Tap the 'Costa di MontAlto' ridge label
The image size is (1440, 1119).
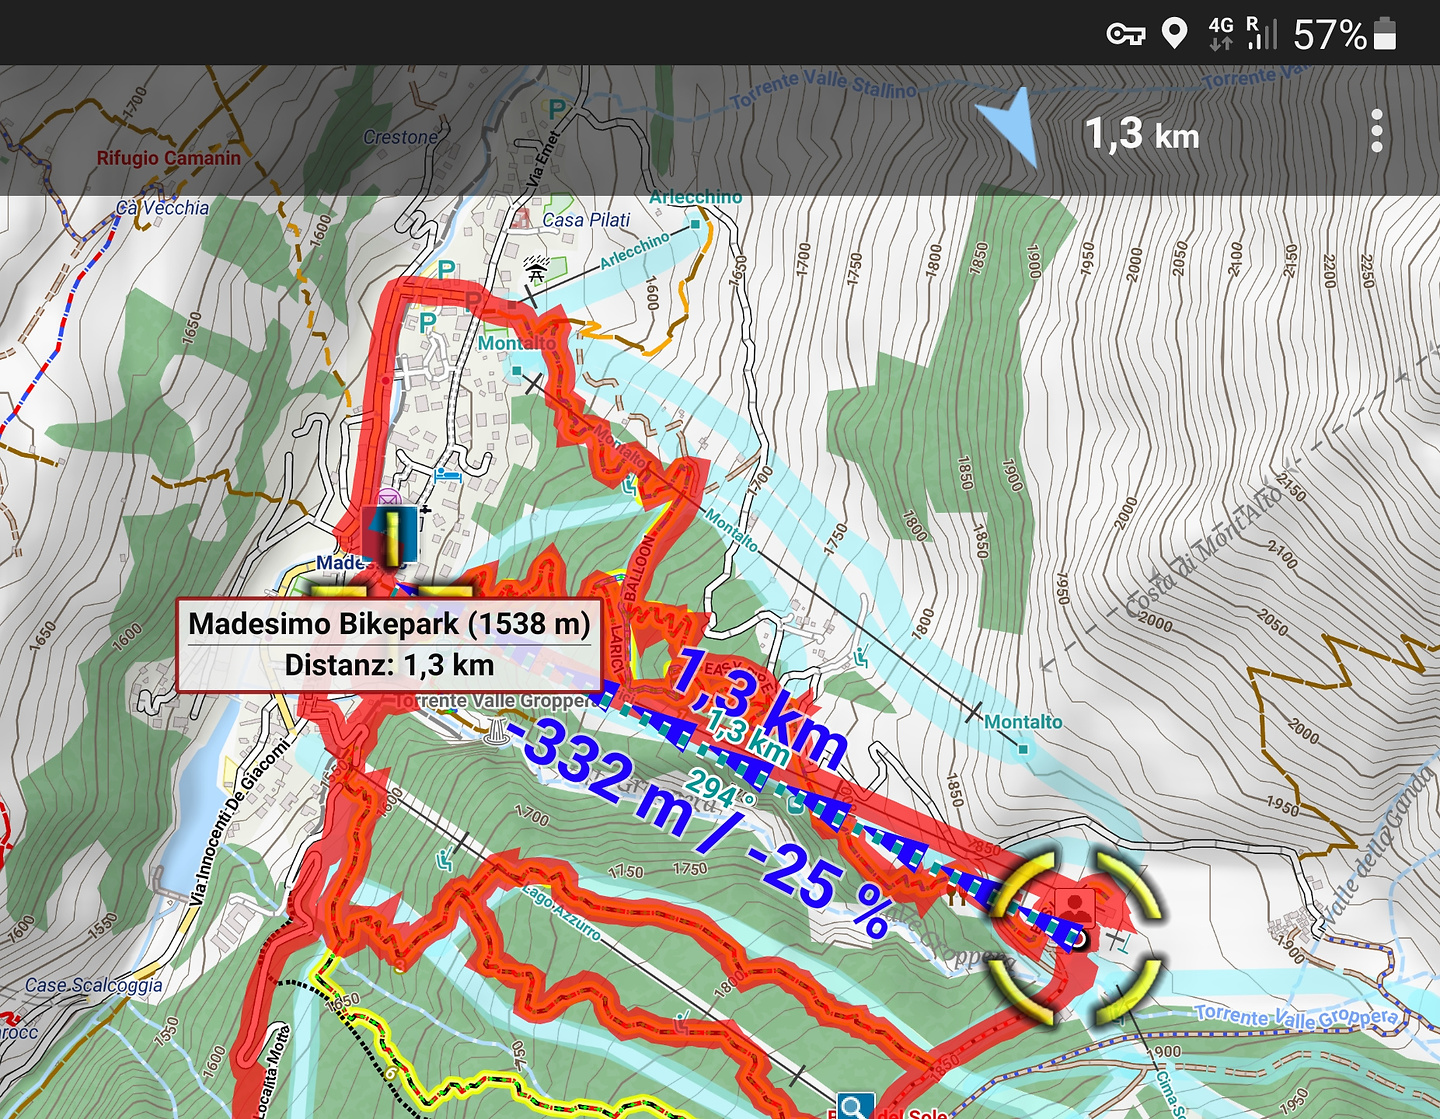coord(1204,550)
